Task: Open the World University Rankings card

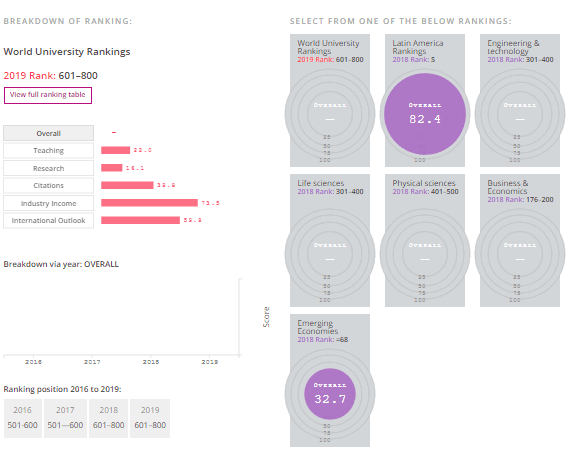Action: point(330,100)
